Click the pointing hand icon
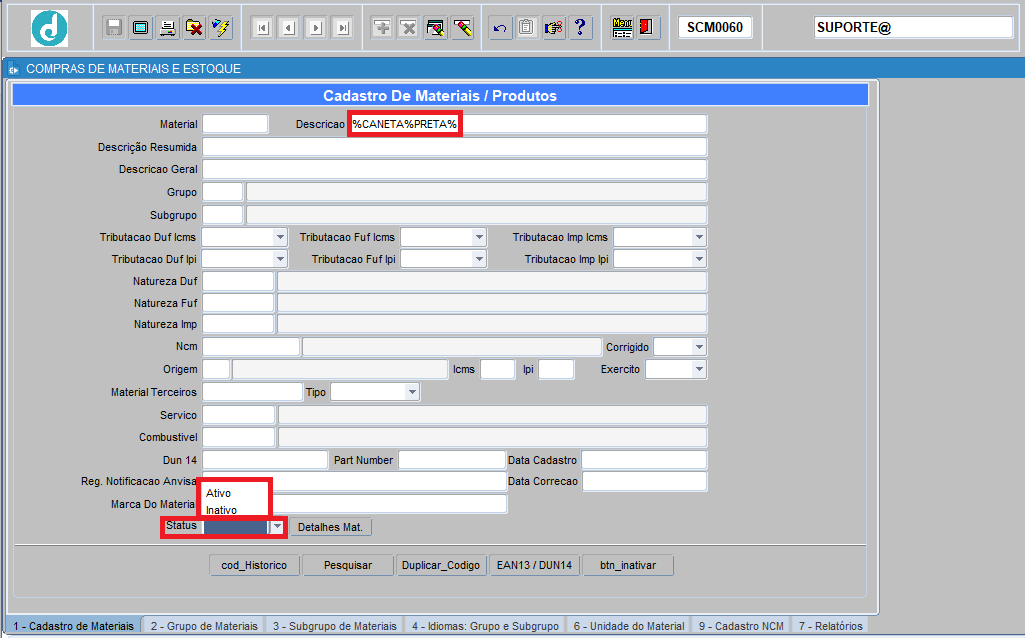This screenshot has width=1025, height=639. coord(554,27)
